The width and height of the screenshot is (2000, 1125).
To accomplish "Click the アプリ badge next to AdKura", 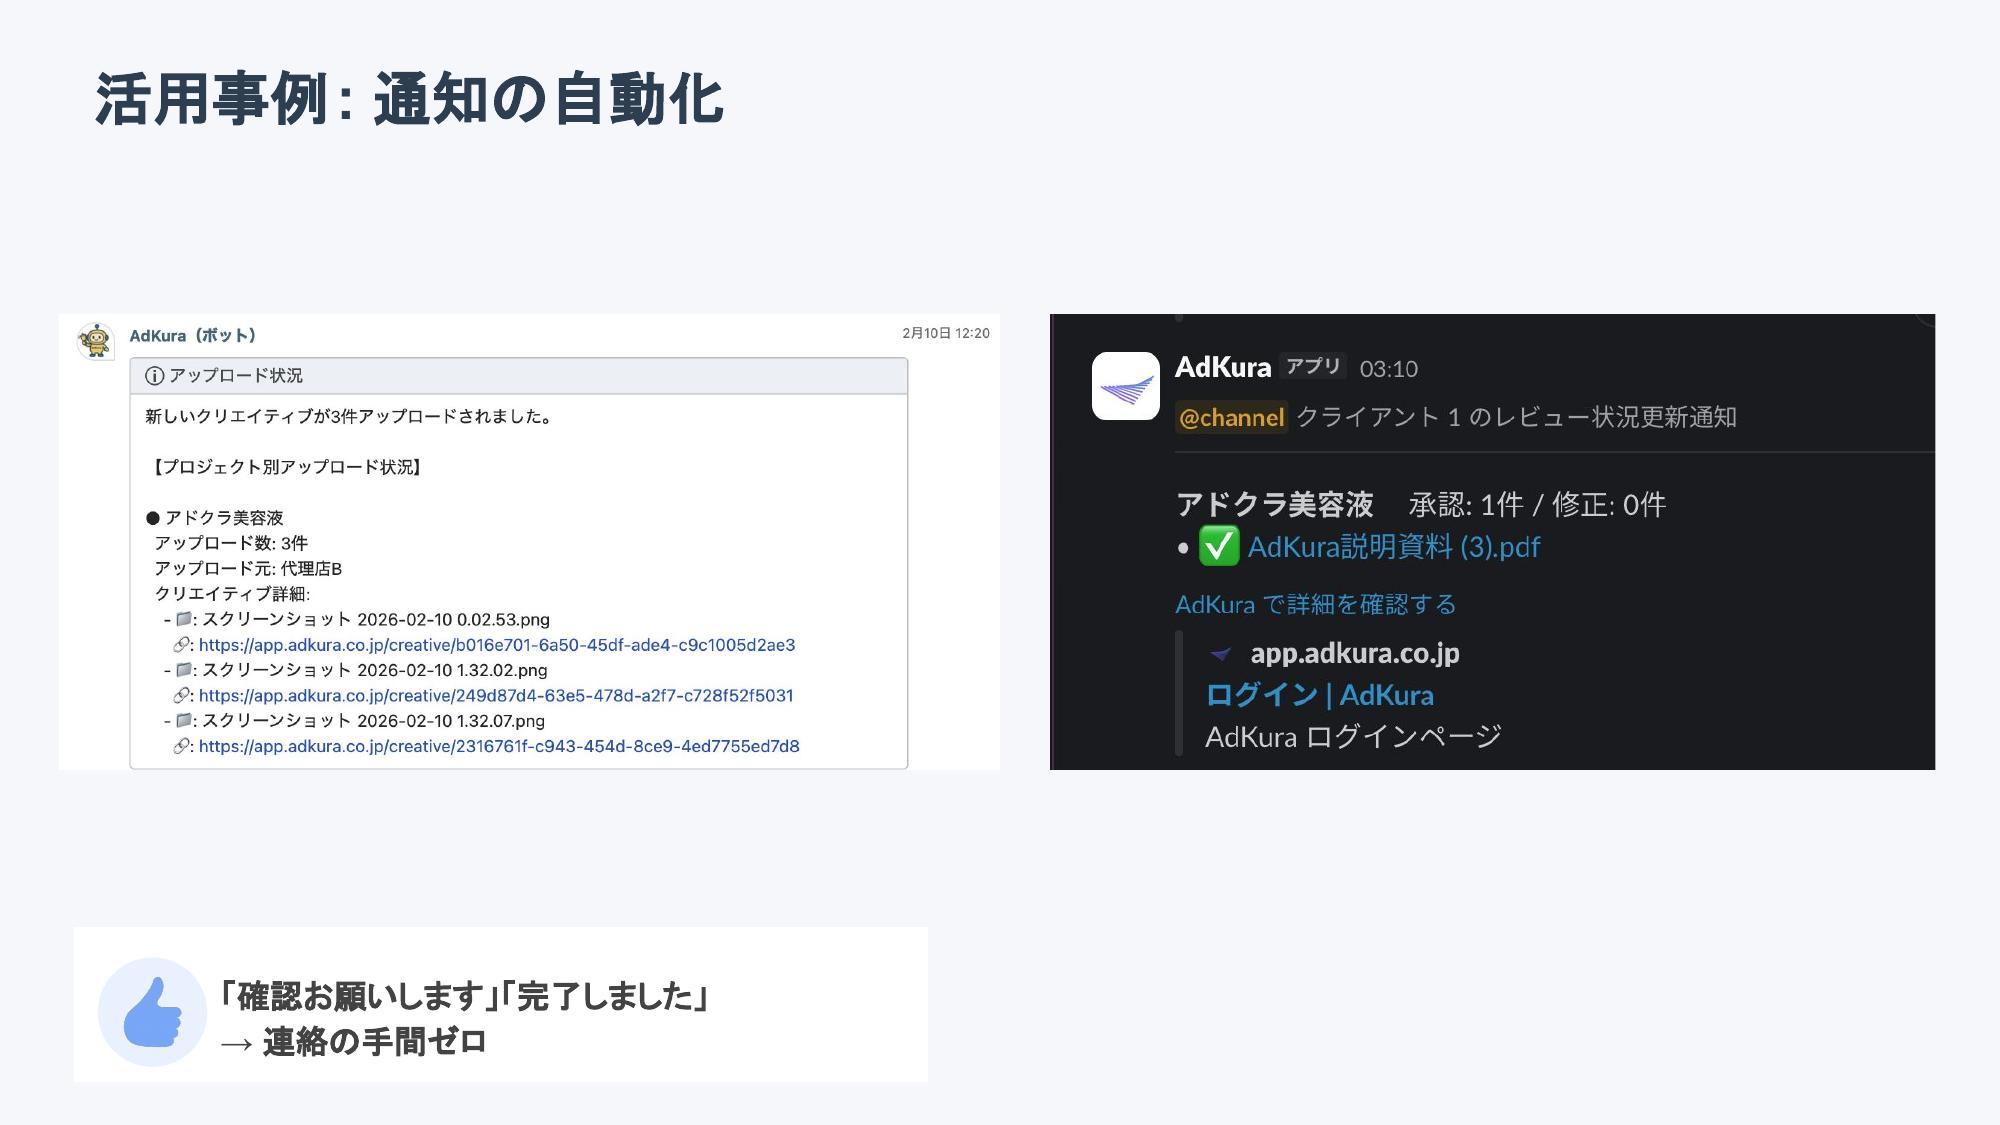I will [x=1316, y=366].
